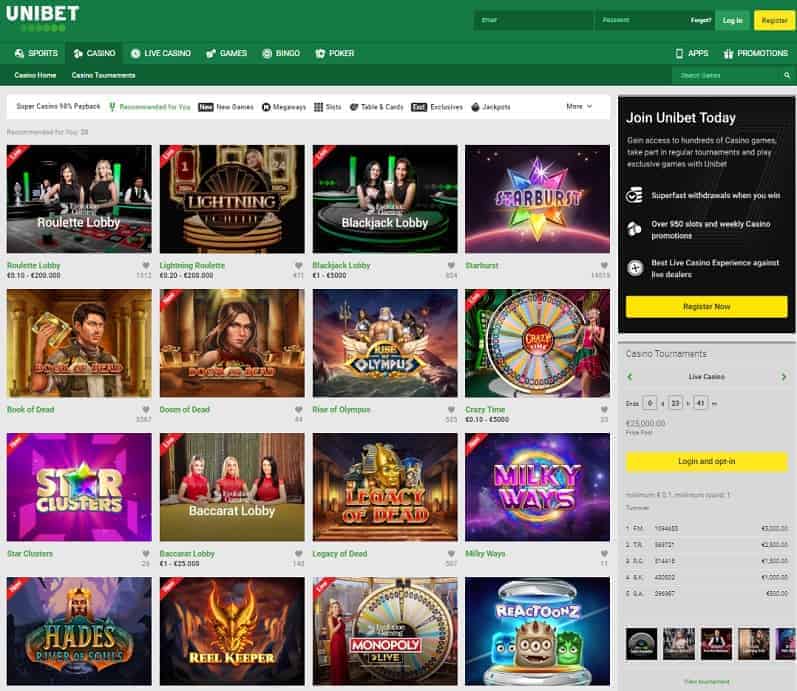
Task: Click the Jackpots category icon
Action: (x=475, y=106)
